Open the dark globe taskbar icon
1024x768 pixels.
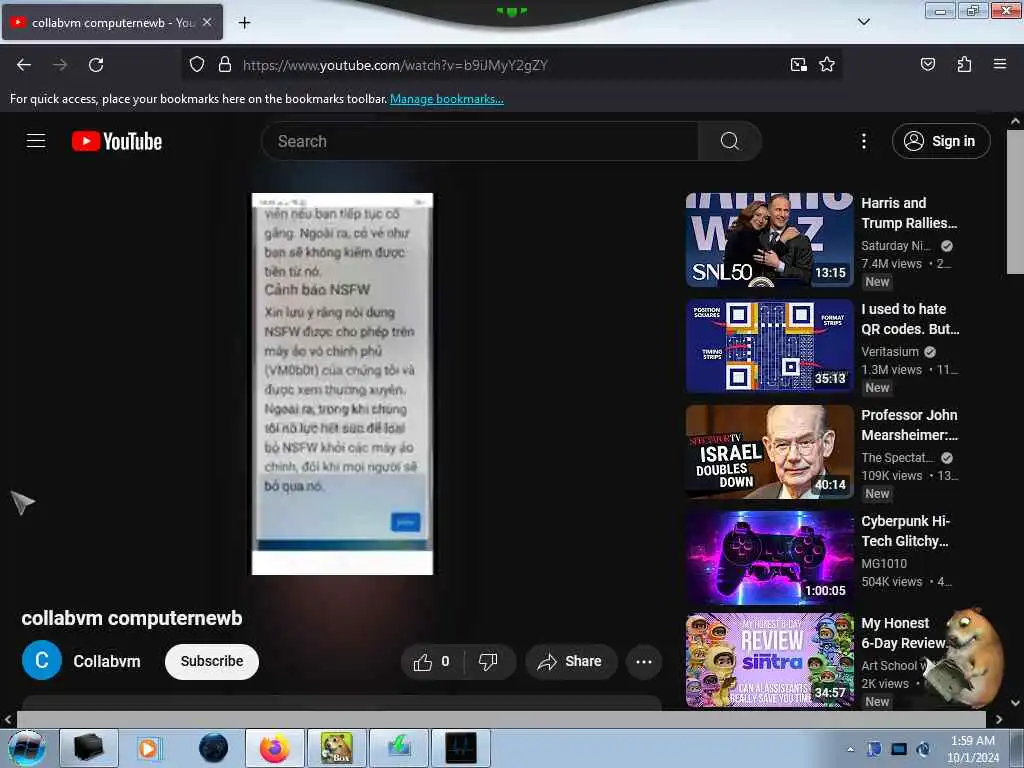pyautogui.click(x=213, y=748)
